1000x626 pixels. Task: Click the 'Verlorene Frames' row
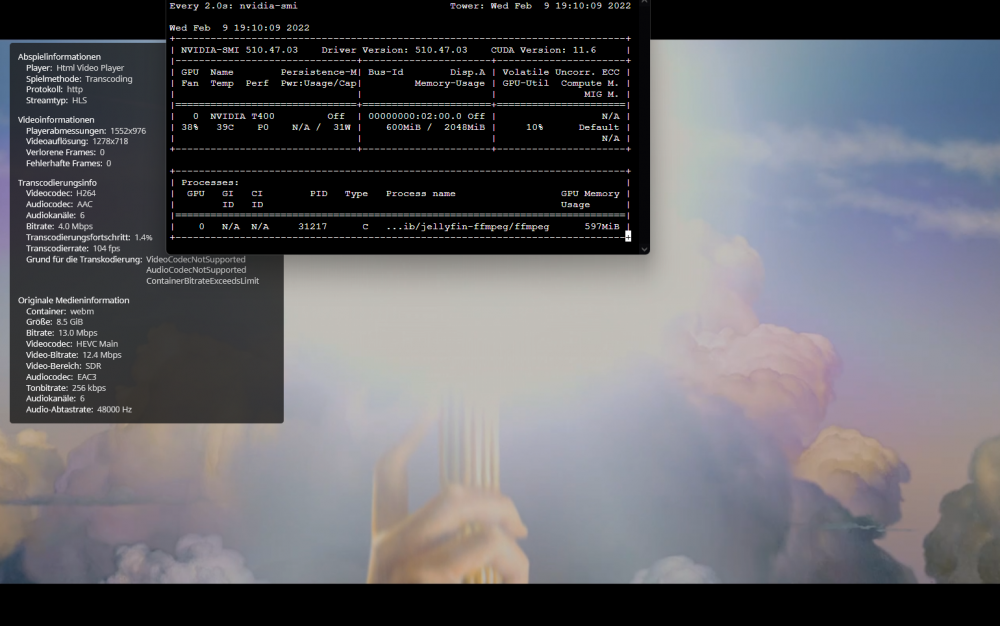pyautogui.click(x=65, y=152)
